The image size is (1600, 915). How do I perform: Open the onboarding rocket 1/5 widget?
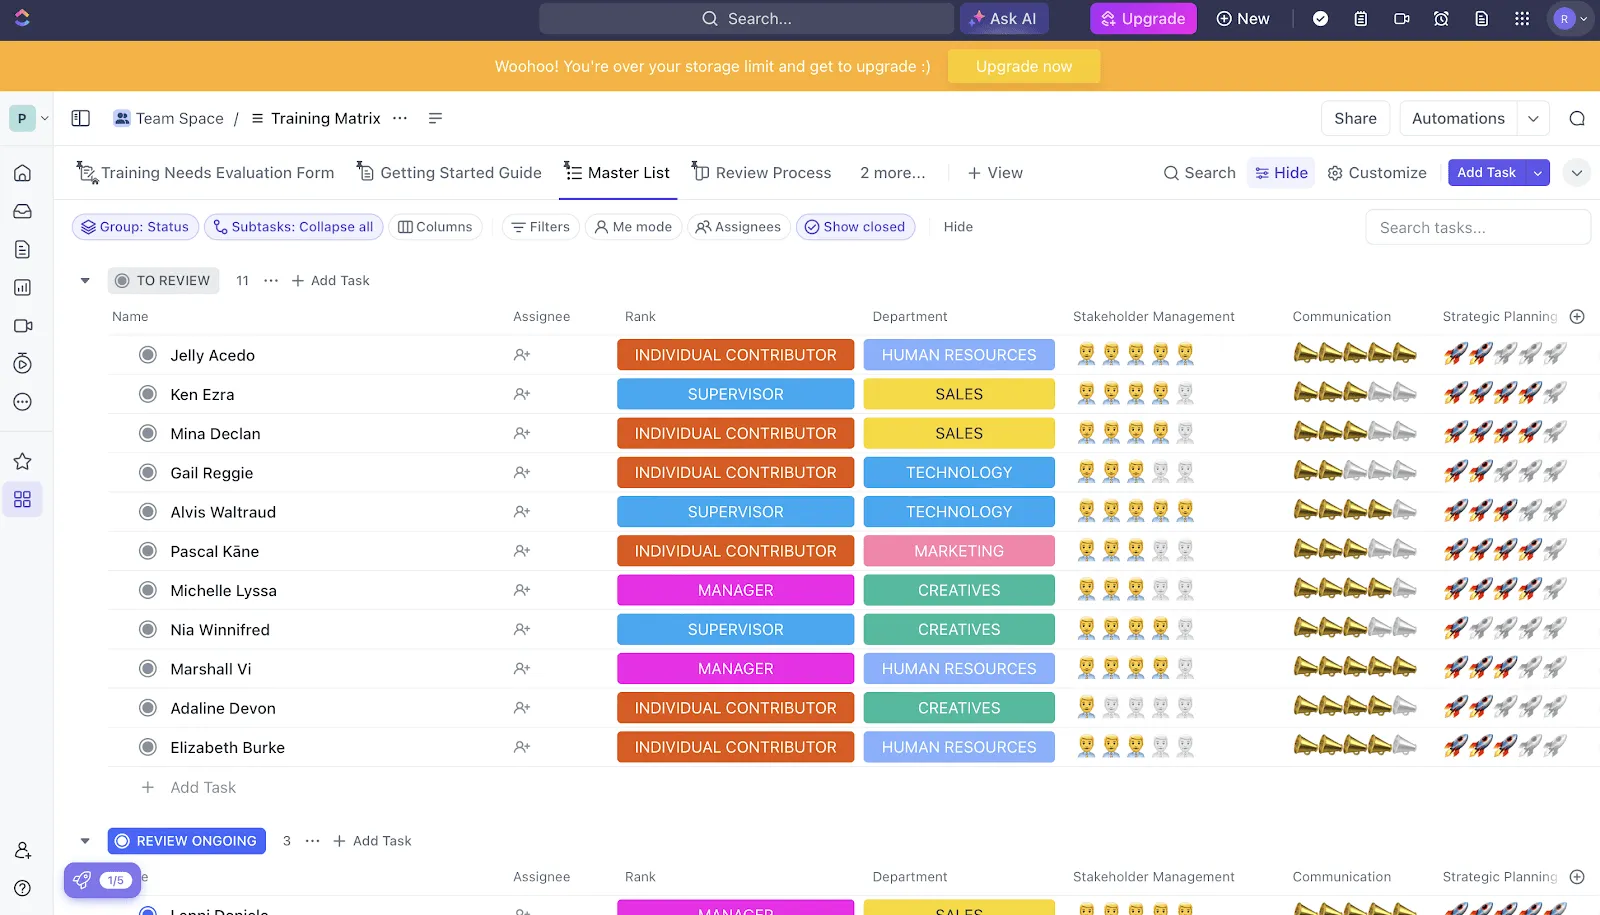[x=102, y=880]
